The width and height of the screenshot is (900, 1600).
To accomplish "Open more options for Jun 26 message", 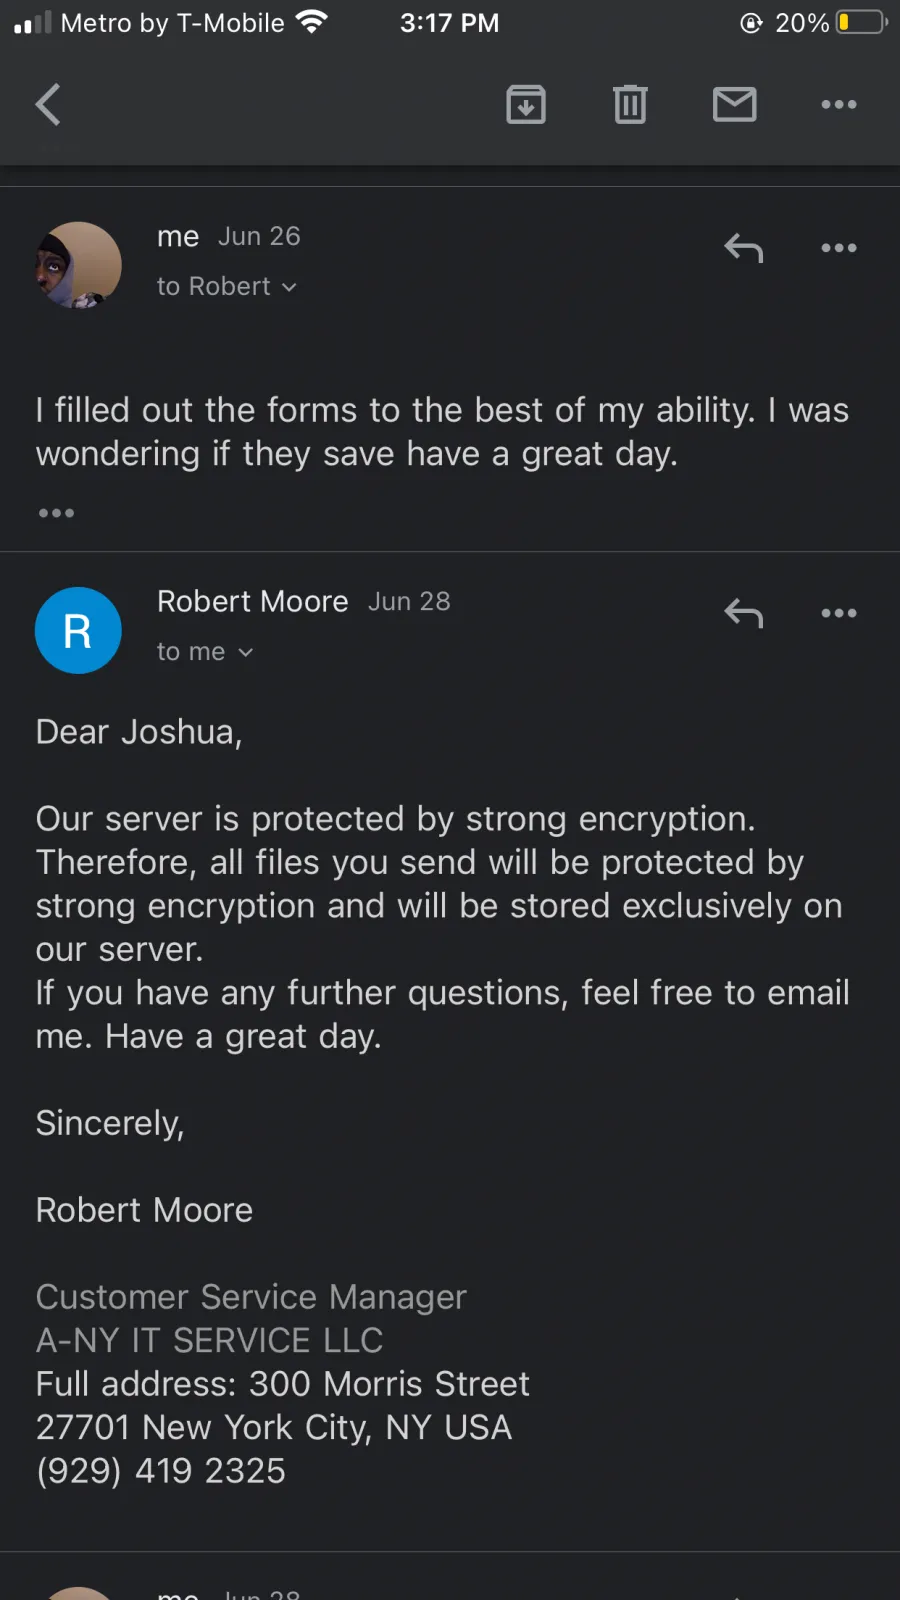I will click(838, 247).
